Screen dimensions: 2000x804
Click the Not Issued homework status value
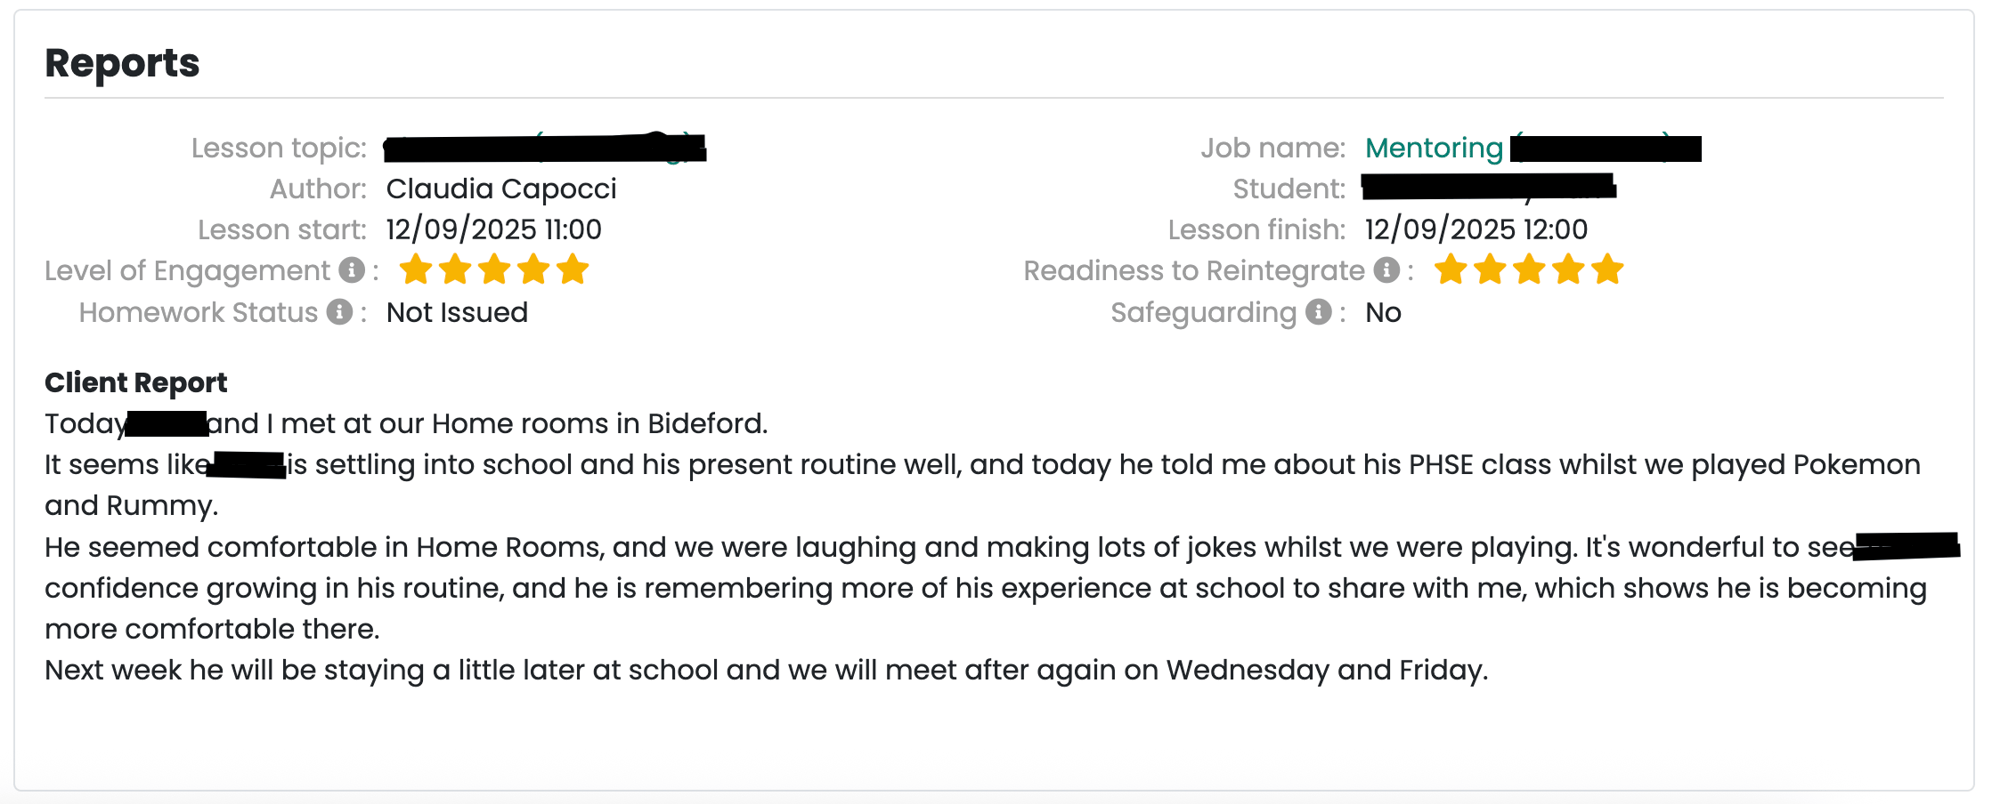(457, 312)
